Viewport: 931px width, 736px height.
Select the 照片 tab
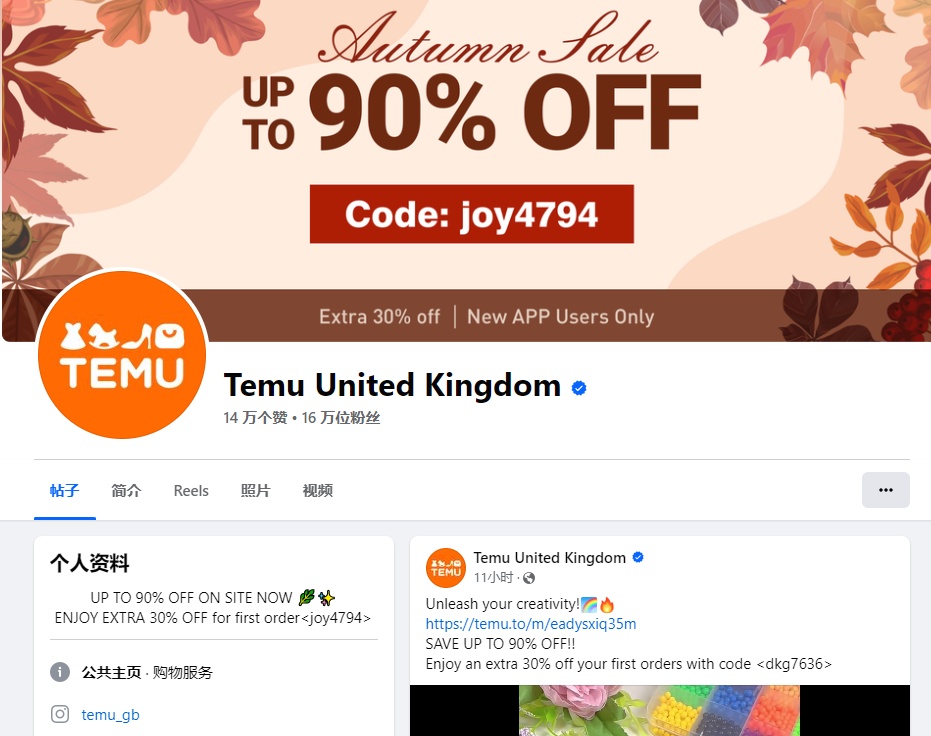255,491
